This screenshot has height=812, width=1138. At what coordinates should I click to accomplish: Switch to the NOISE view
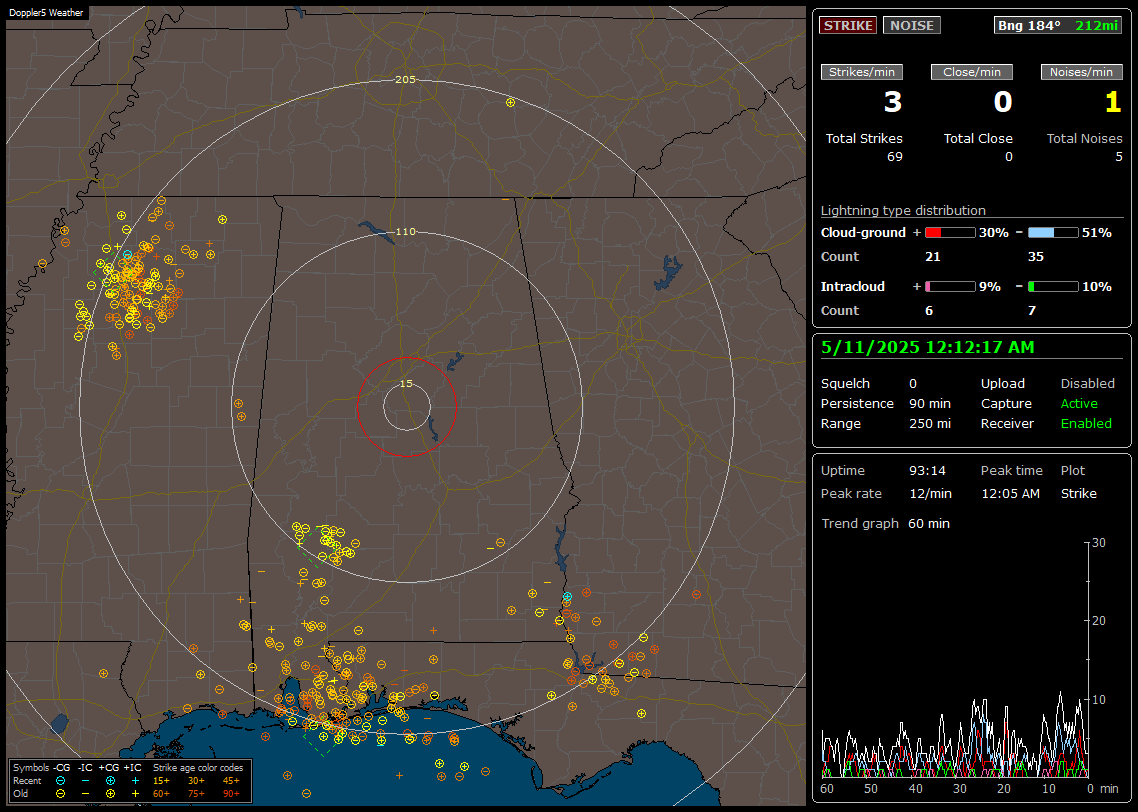(x=912, y=25)
